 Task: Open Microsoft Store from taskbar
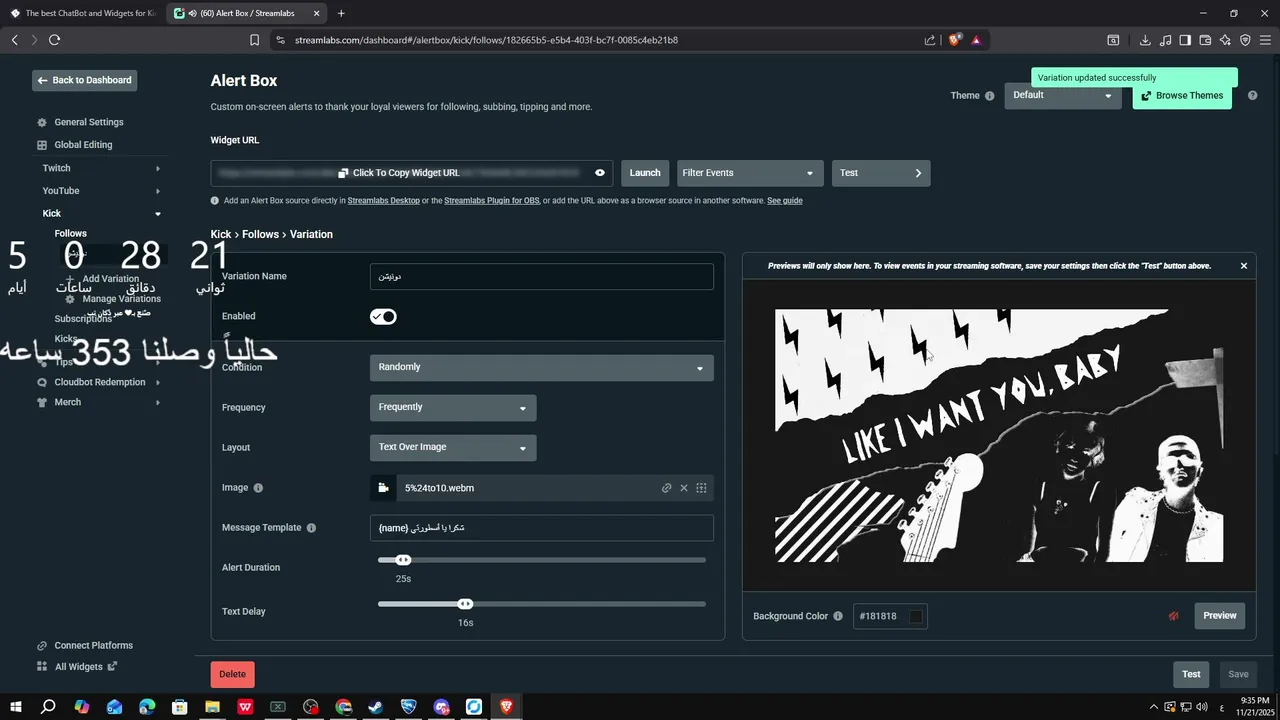point(179,707)
